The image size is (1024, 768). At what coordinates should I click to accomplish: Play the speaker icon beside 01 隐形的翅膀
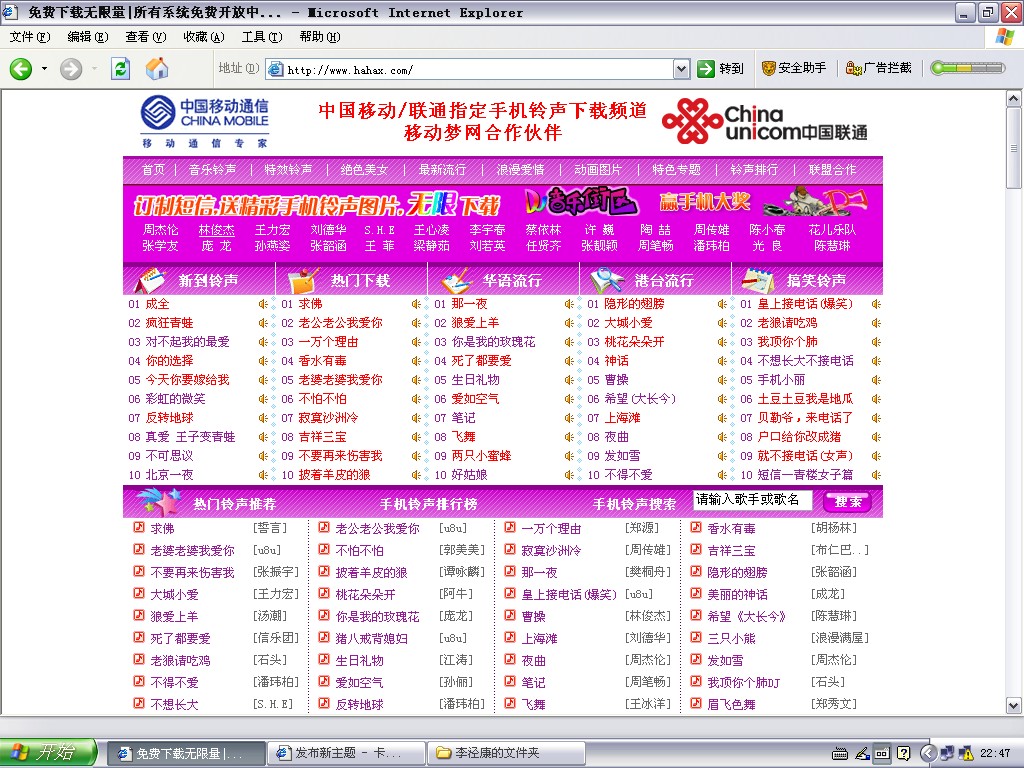pos(722,304)
